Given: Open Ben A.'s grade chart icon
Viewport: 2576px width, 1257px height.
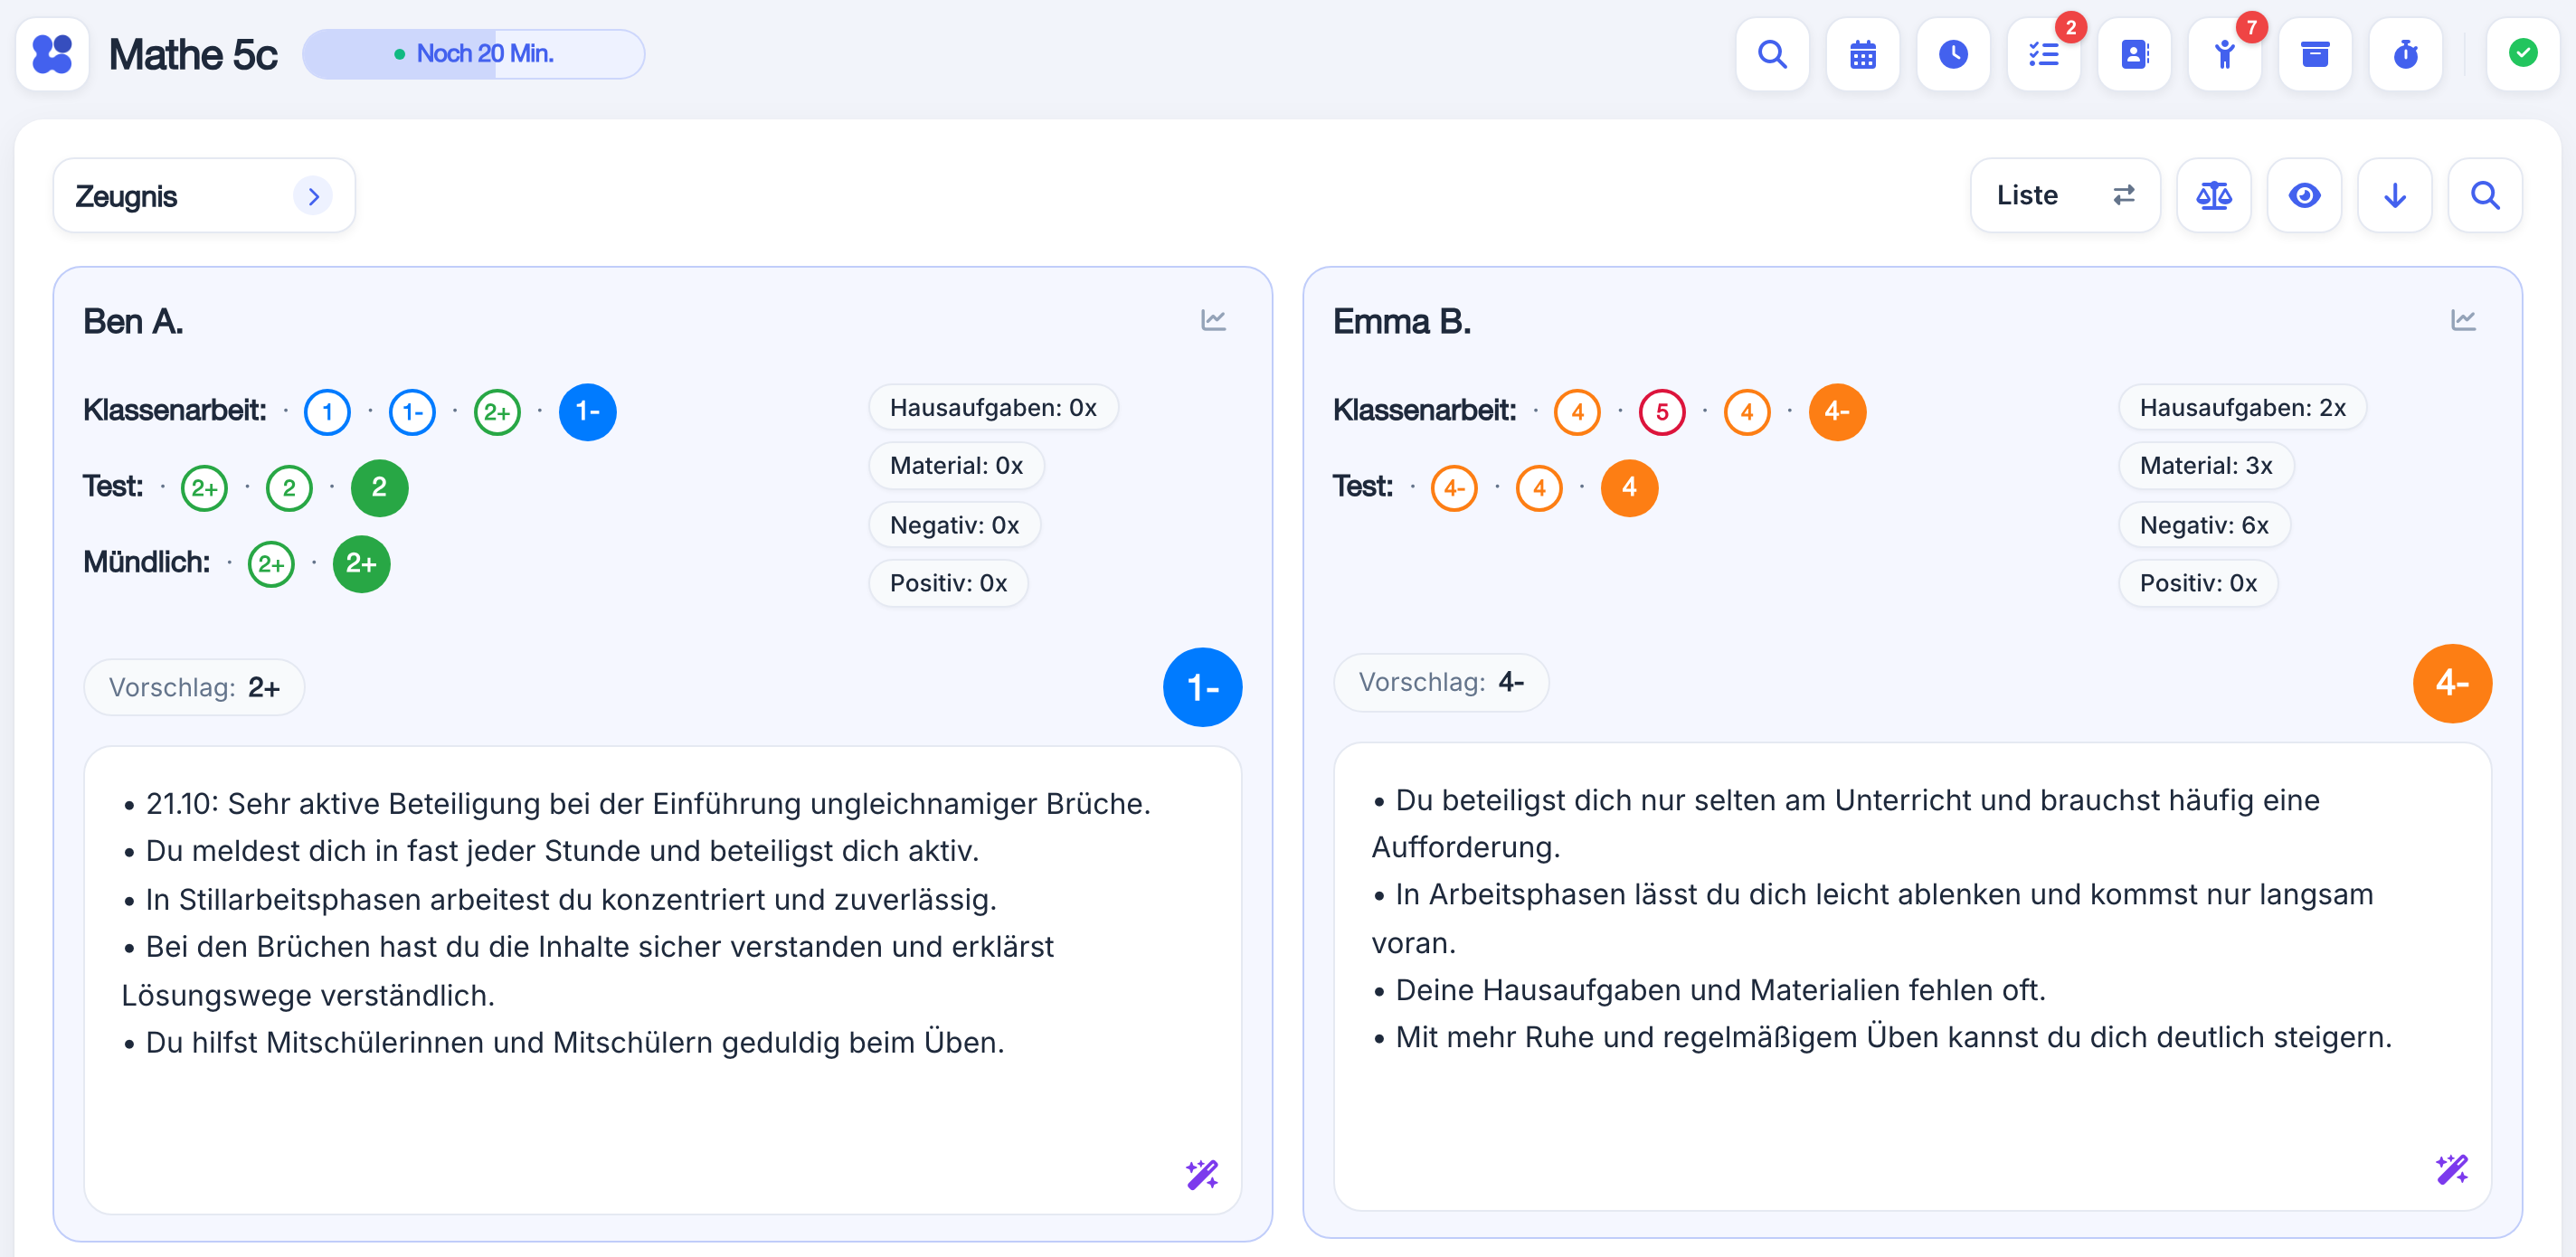Looking at the screenshot, I should [1213, 320].
